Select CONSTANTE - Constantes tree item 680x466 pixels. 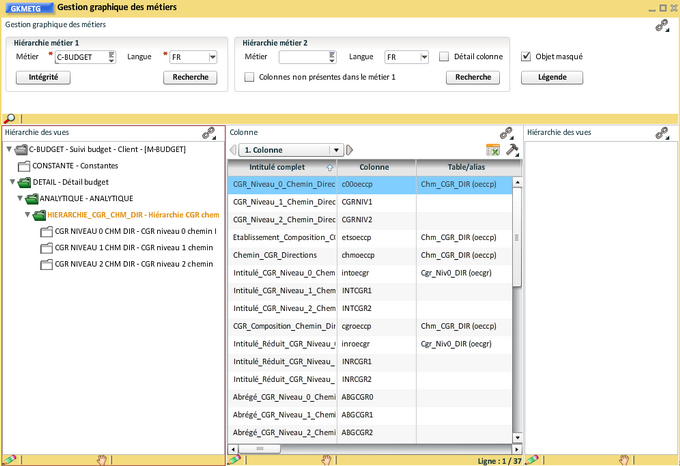pyautogui.click(x=75, y=166)
